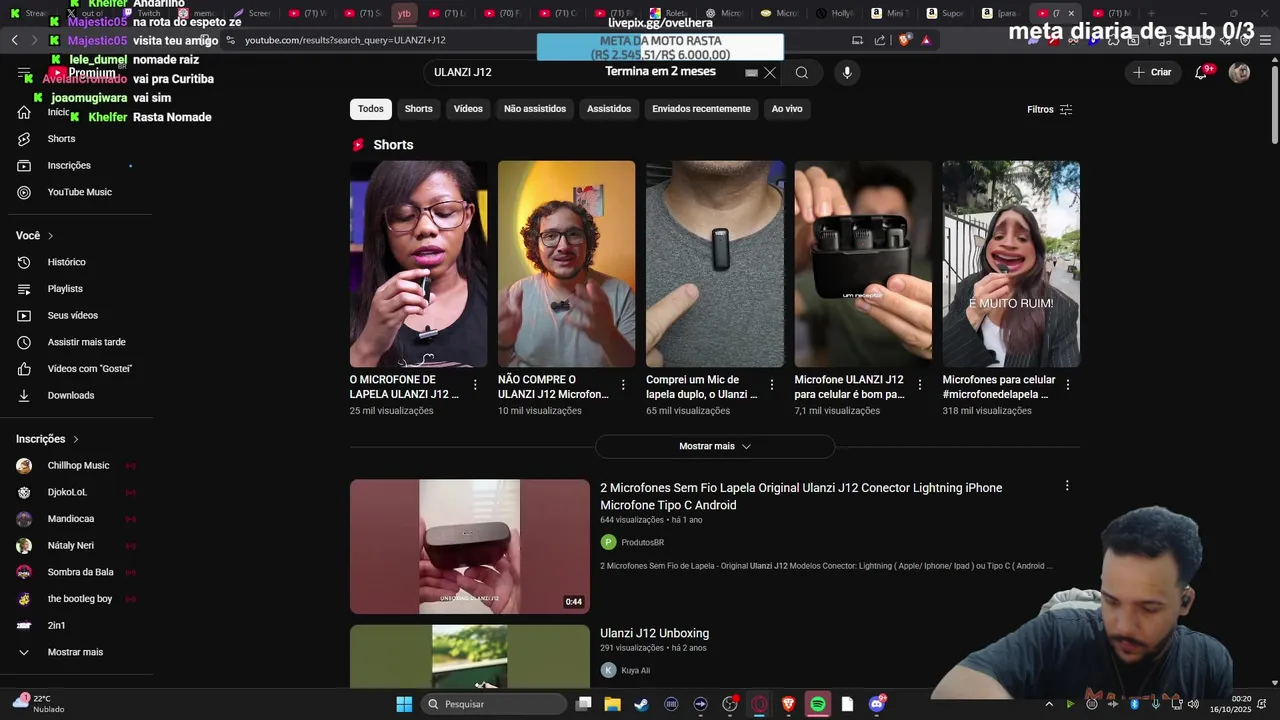Select the Todos filter chip
Screen dimensions: 1280x720
[371, 109]
